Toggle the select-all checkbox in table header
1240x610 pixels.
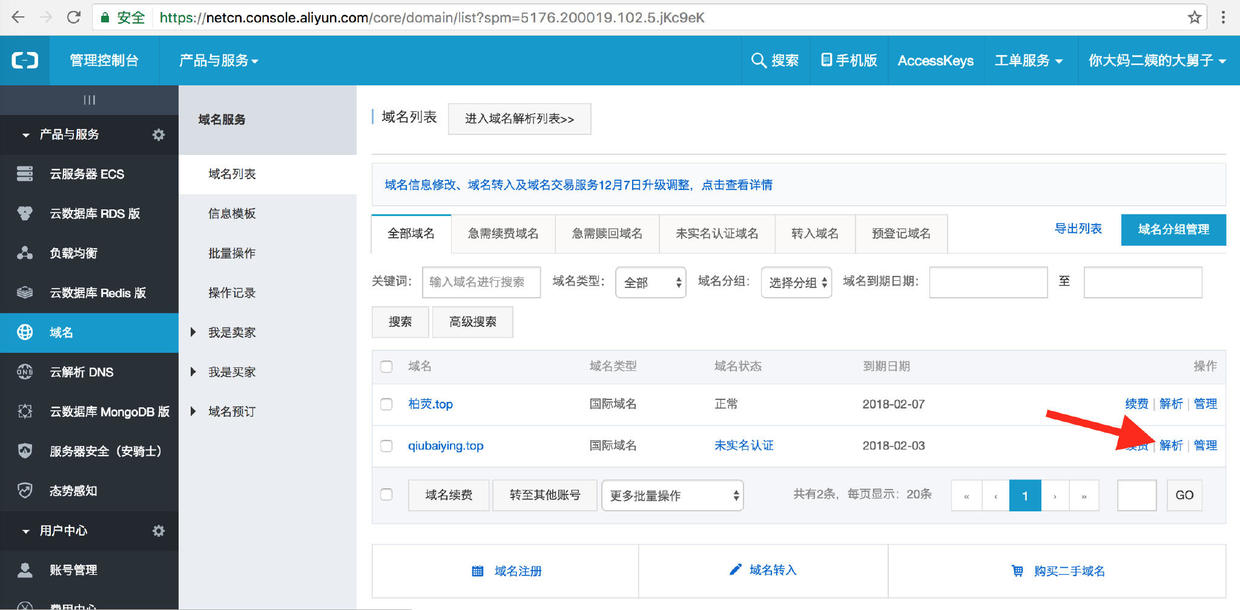pos(387,367)
